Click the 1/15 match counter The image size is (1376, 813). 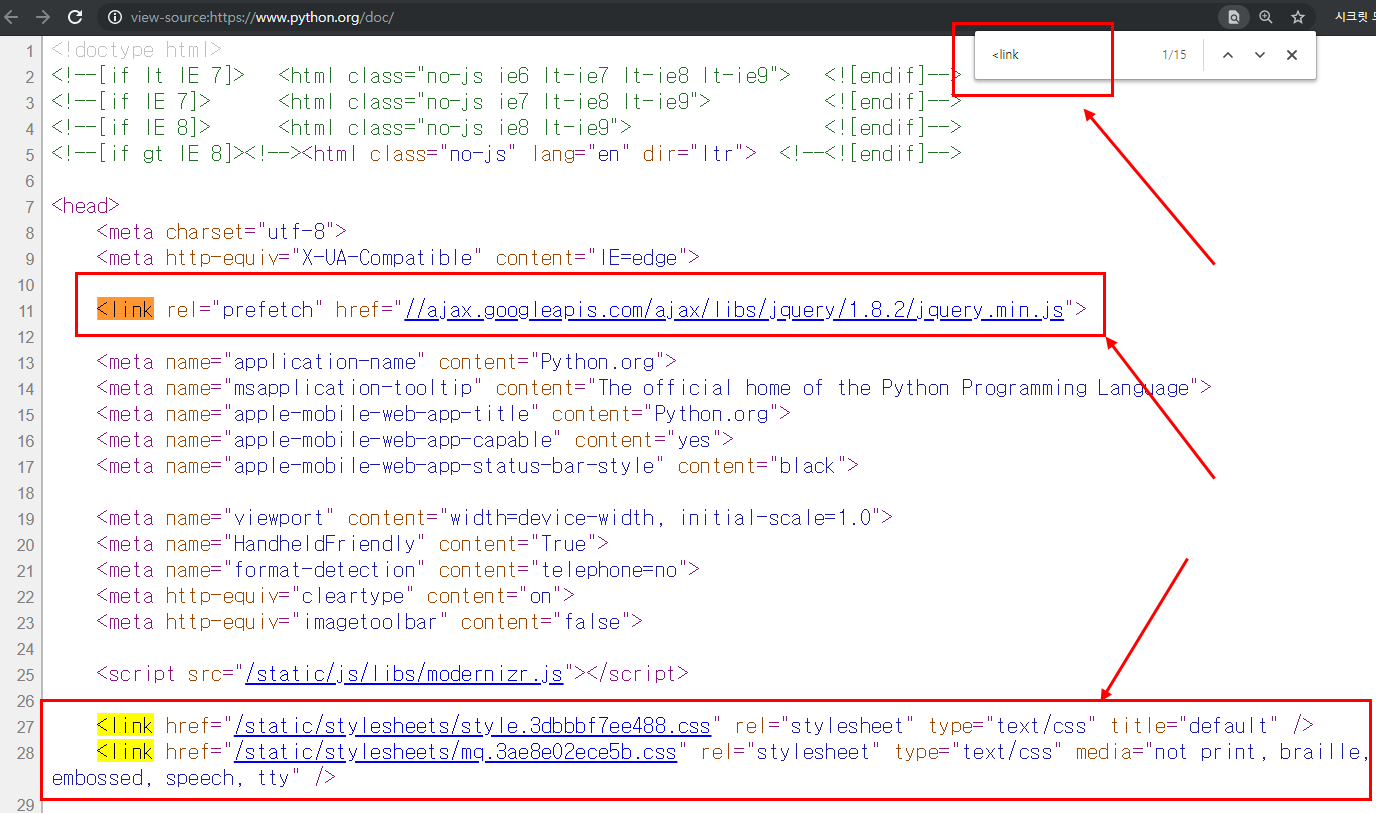coord(1174,55)
